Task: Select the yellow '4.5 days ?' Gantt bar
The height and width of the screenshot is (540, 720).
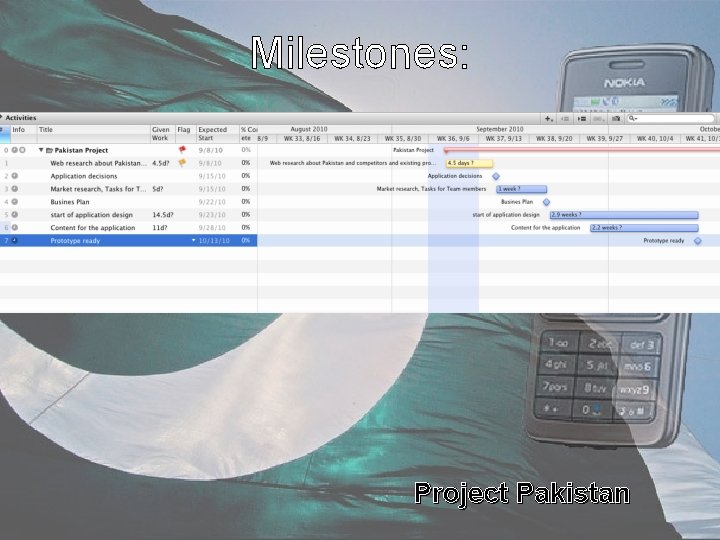Action: click(470, 163)
